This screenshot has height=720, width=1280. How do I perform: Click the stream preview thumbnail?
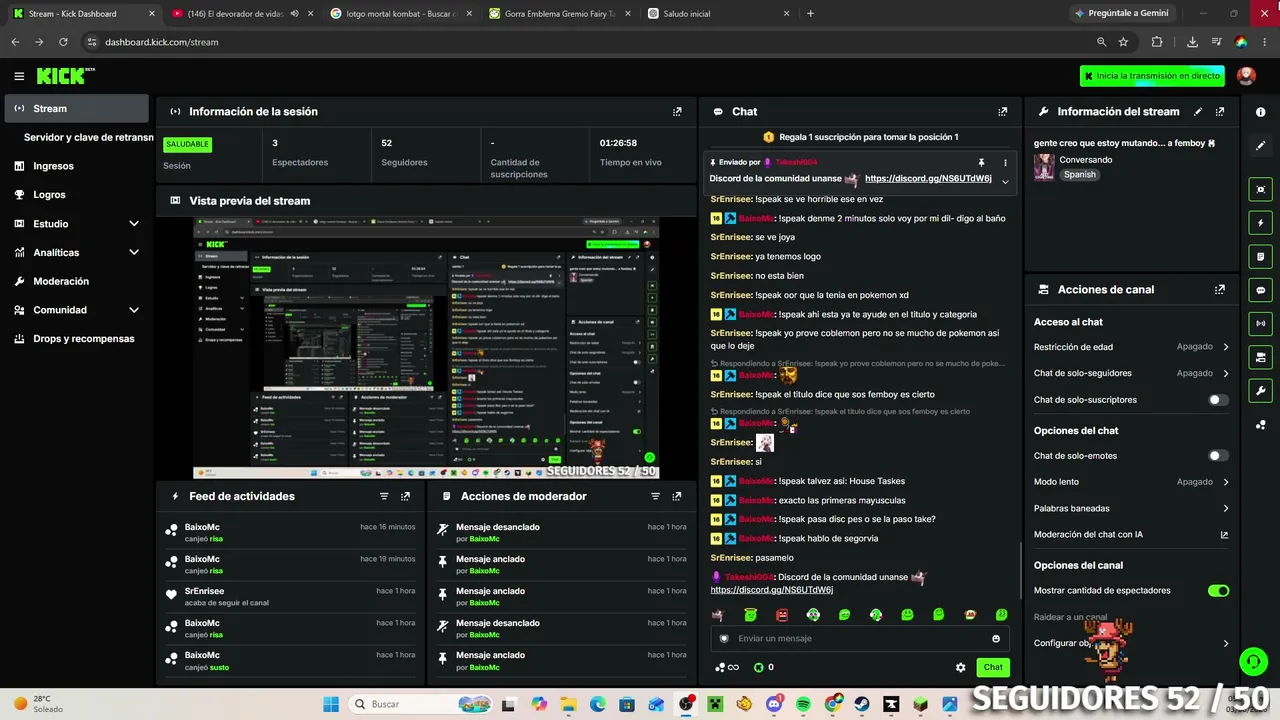point(426,348)
